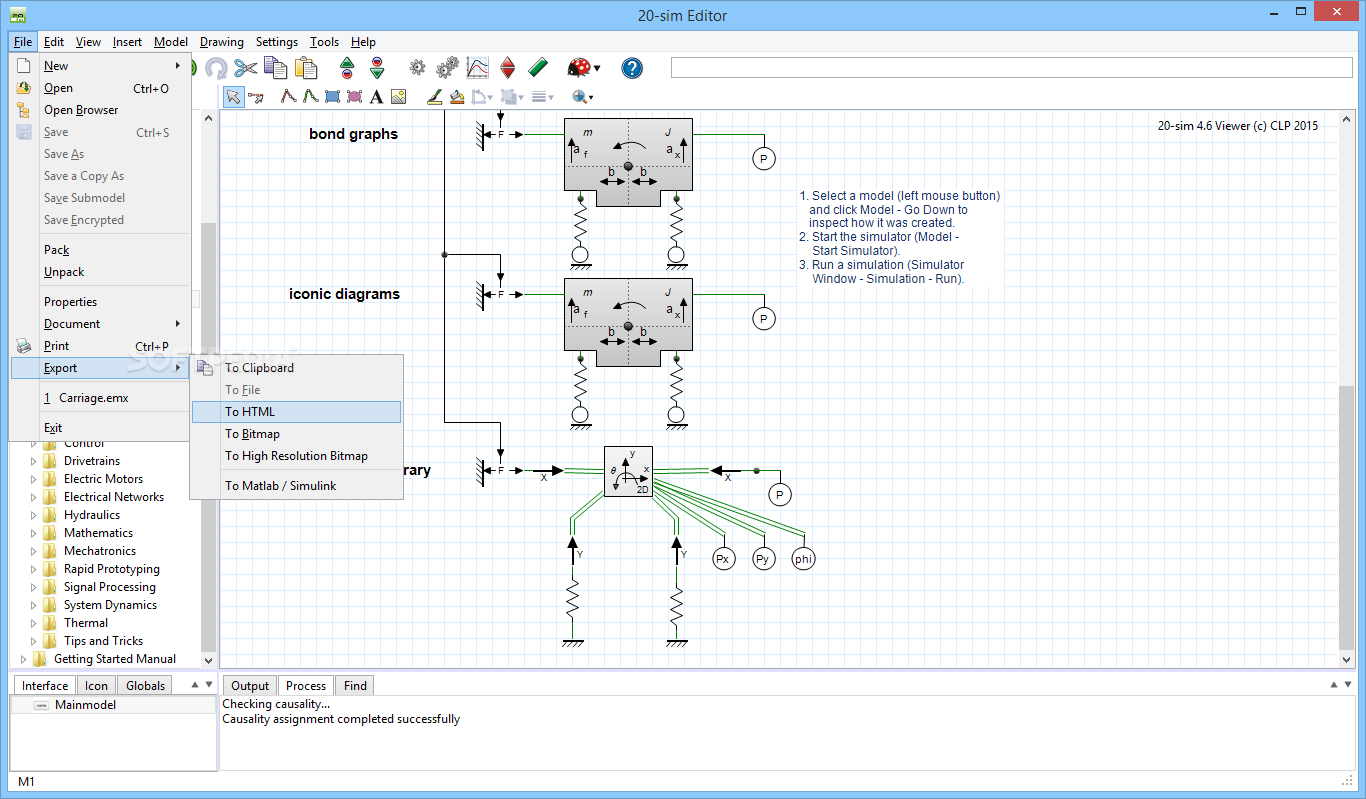The width and height of the screenshot is (1366, 799).
Task: Click Pack in the File menu
Action: click(100, 250)
